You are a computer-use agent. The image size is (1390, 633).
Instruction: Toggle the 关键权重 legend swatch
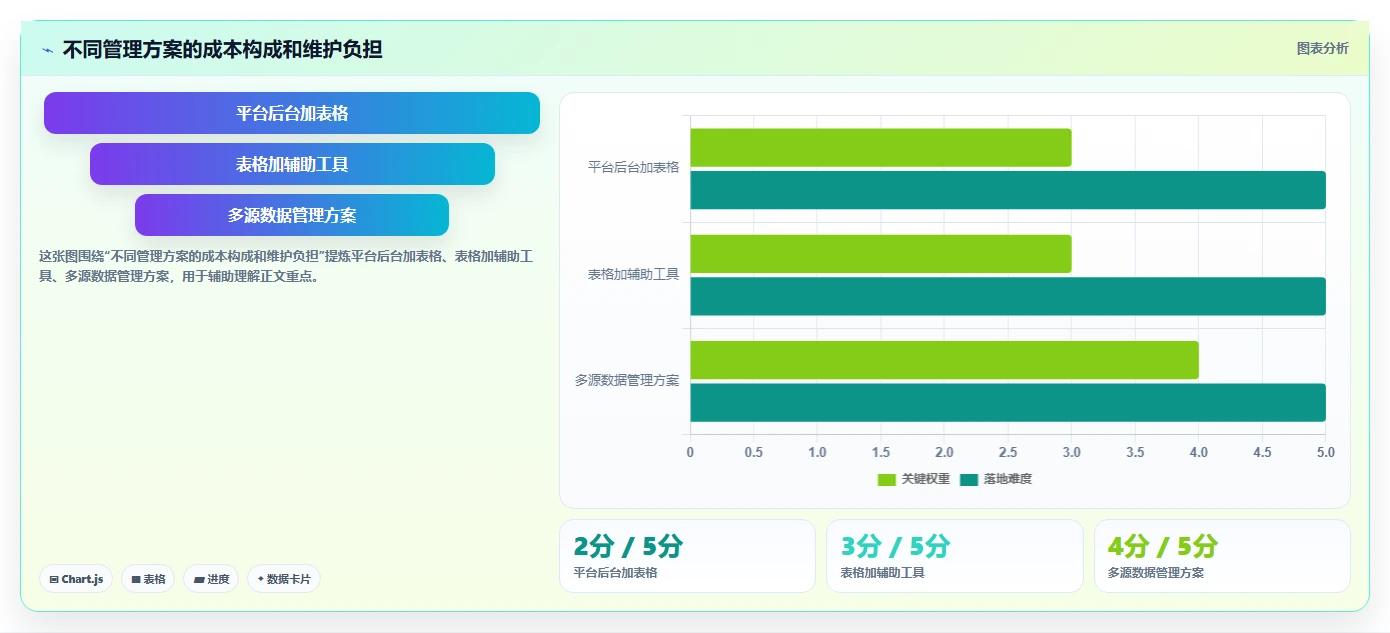[x=887, y=480]
